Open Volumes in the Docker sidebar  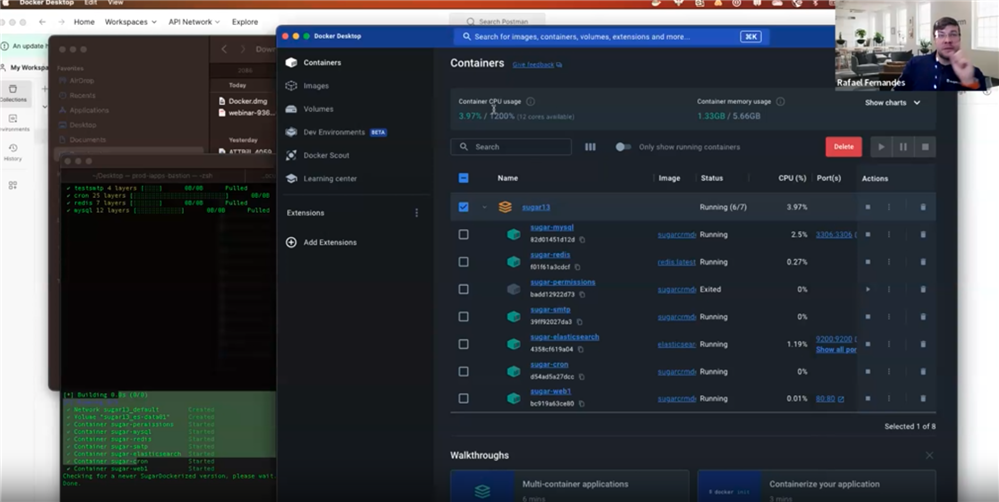pos(318,109)
